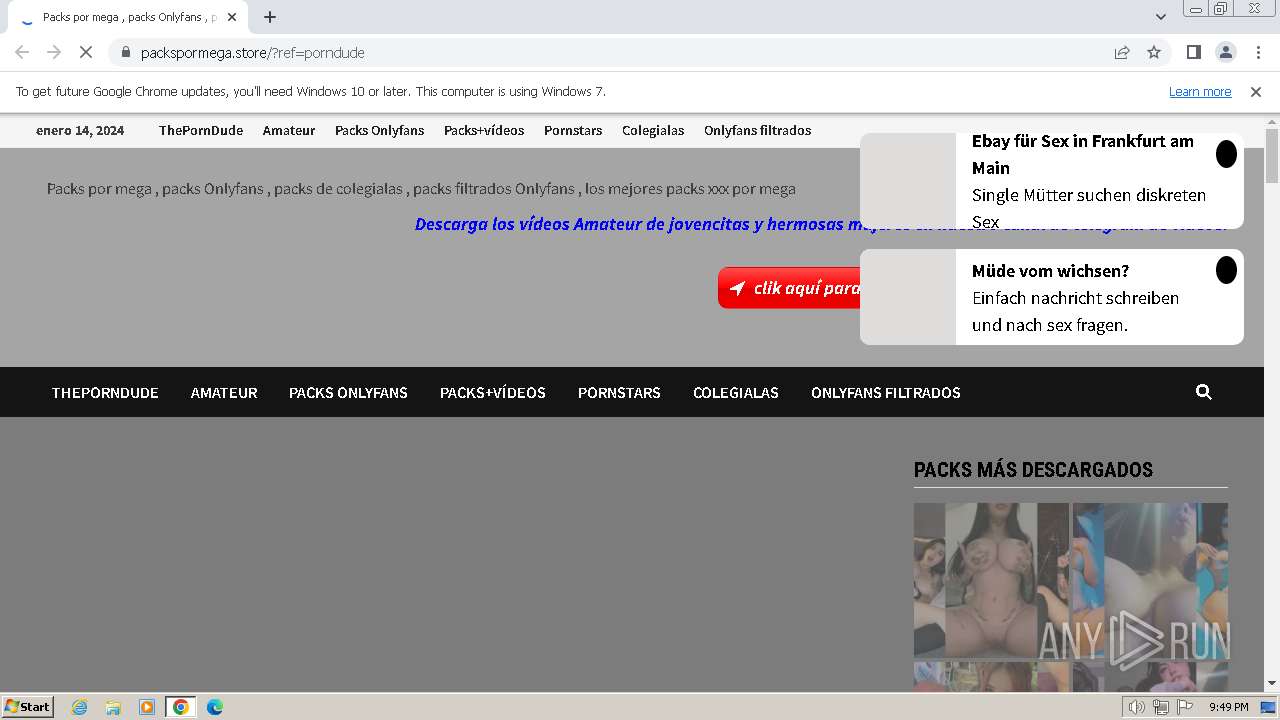Open the tab search chevron

tap(1160, 17)
